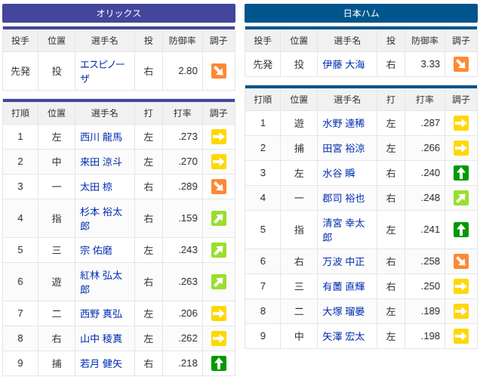Click 若月 健矢's green up-arrow condition icon
The height and width of the screenshot is (380, 480).
219,363
